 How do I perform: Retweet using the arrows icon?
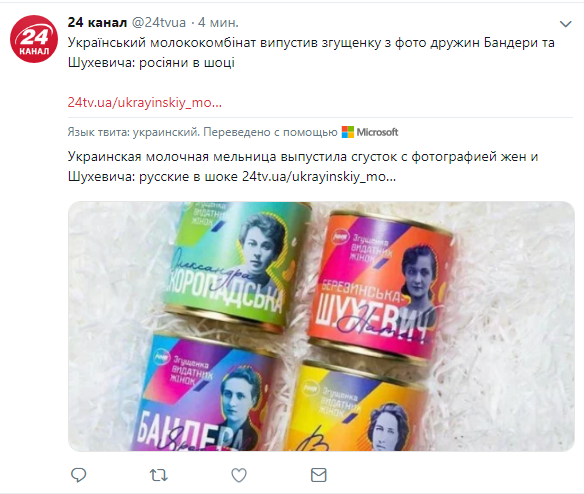click(159, 475)
